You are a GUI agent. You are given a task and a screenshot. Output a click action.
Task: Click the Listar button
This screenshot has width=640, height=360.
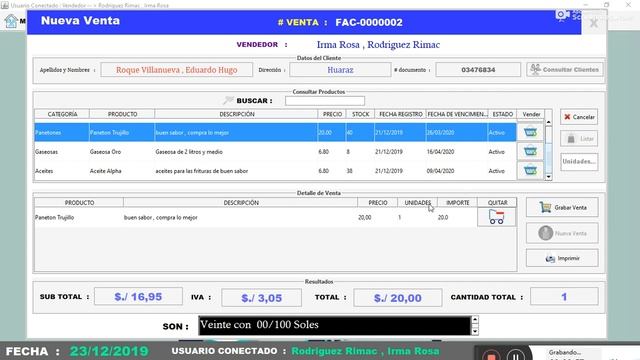pyautogui.click(x=579, y=139)
